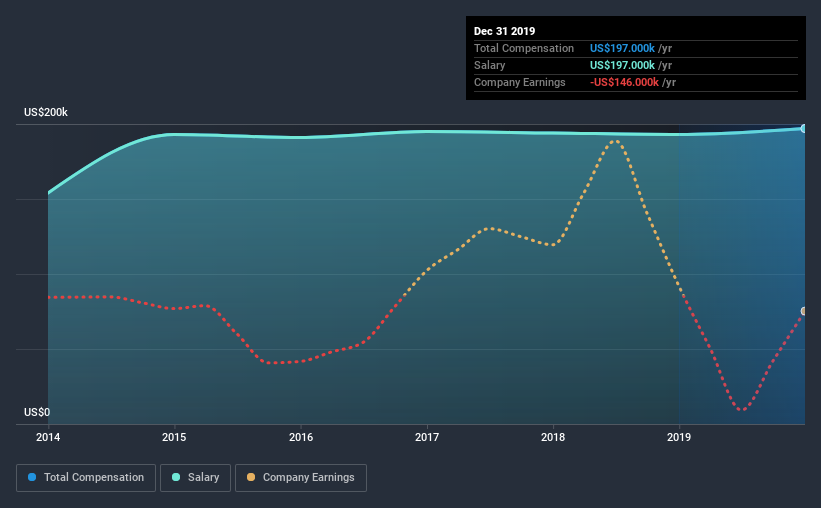The width and height of the screenshot is (821, 508).
Task: Select the salary data point at Dec 2019
Action: point(804,128)
